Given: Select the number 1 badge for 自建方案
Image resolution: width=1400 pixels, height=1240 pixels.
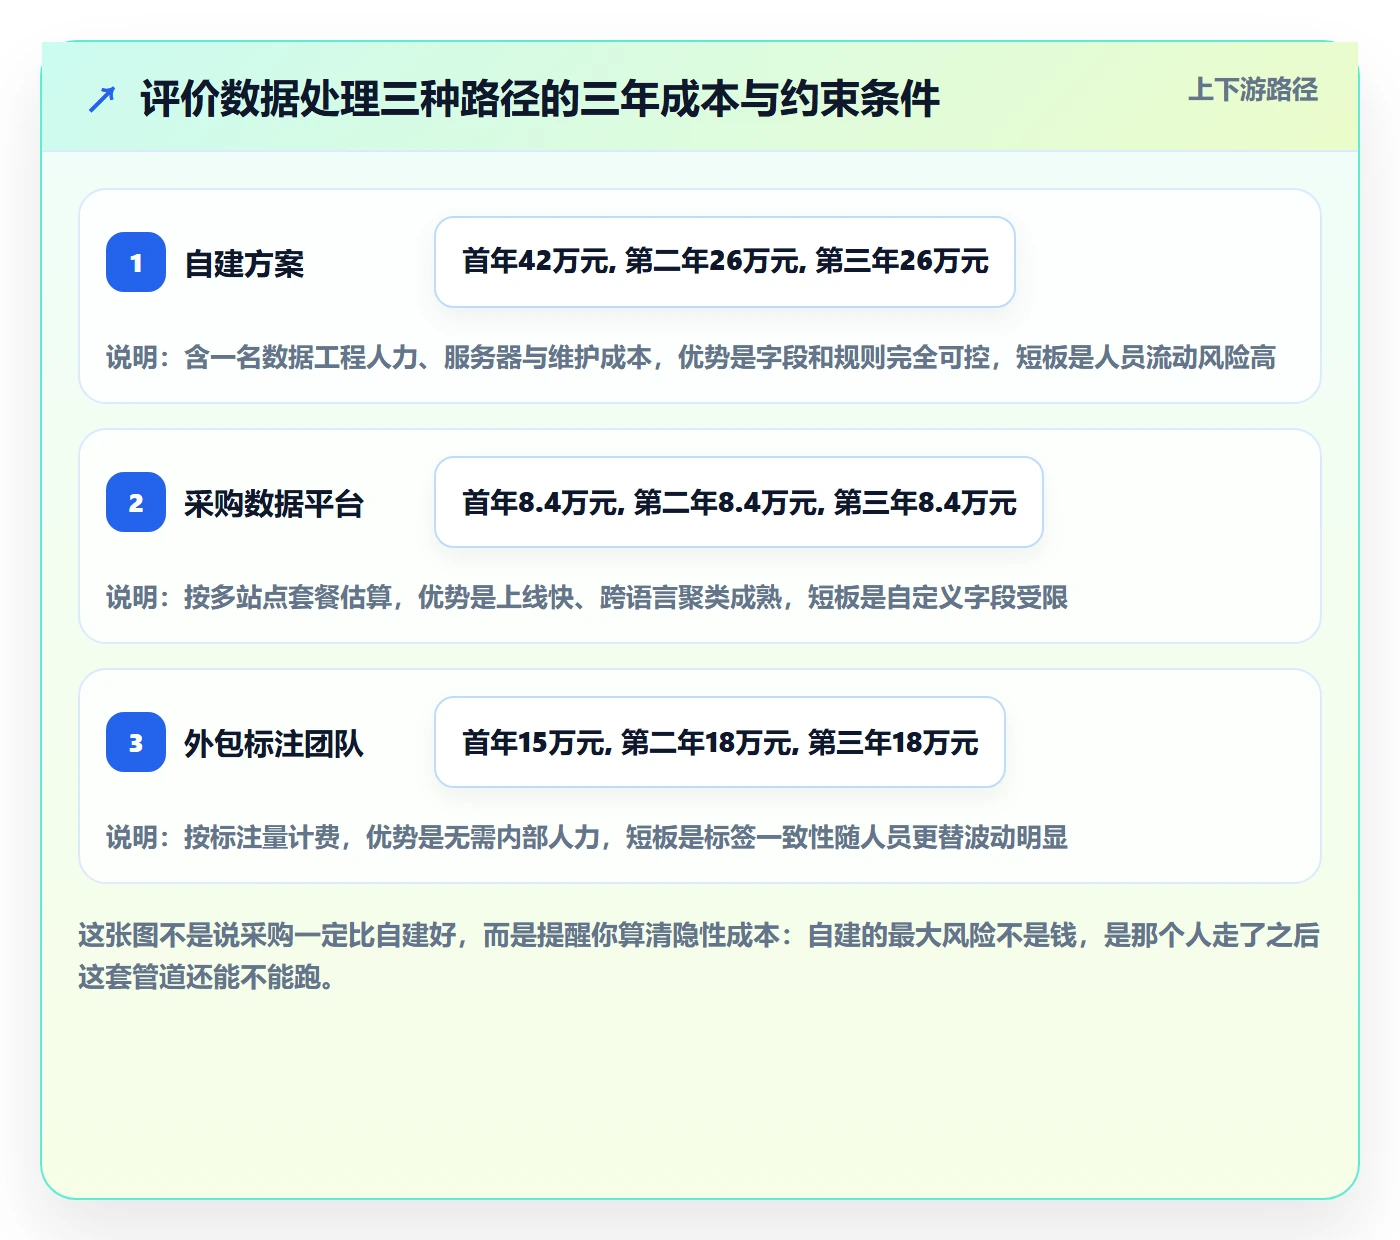Looking at the screenshot, I should click(x=136, y=262).
